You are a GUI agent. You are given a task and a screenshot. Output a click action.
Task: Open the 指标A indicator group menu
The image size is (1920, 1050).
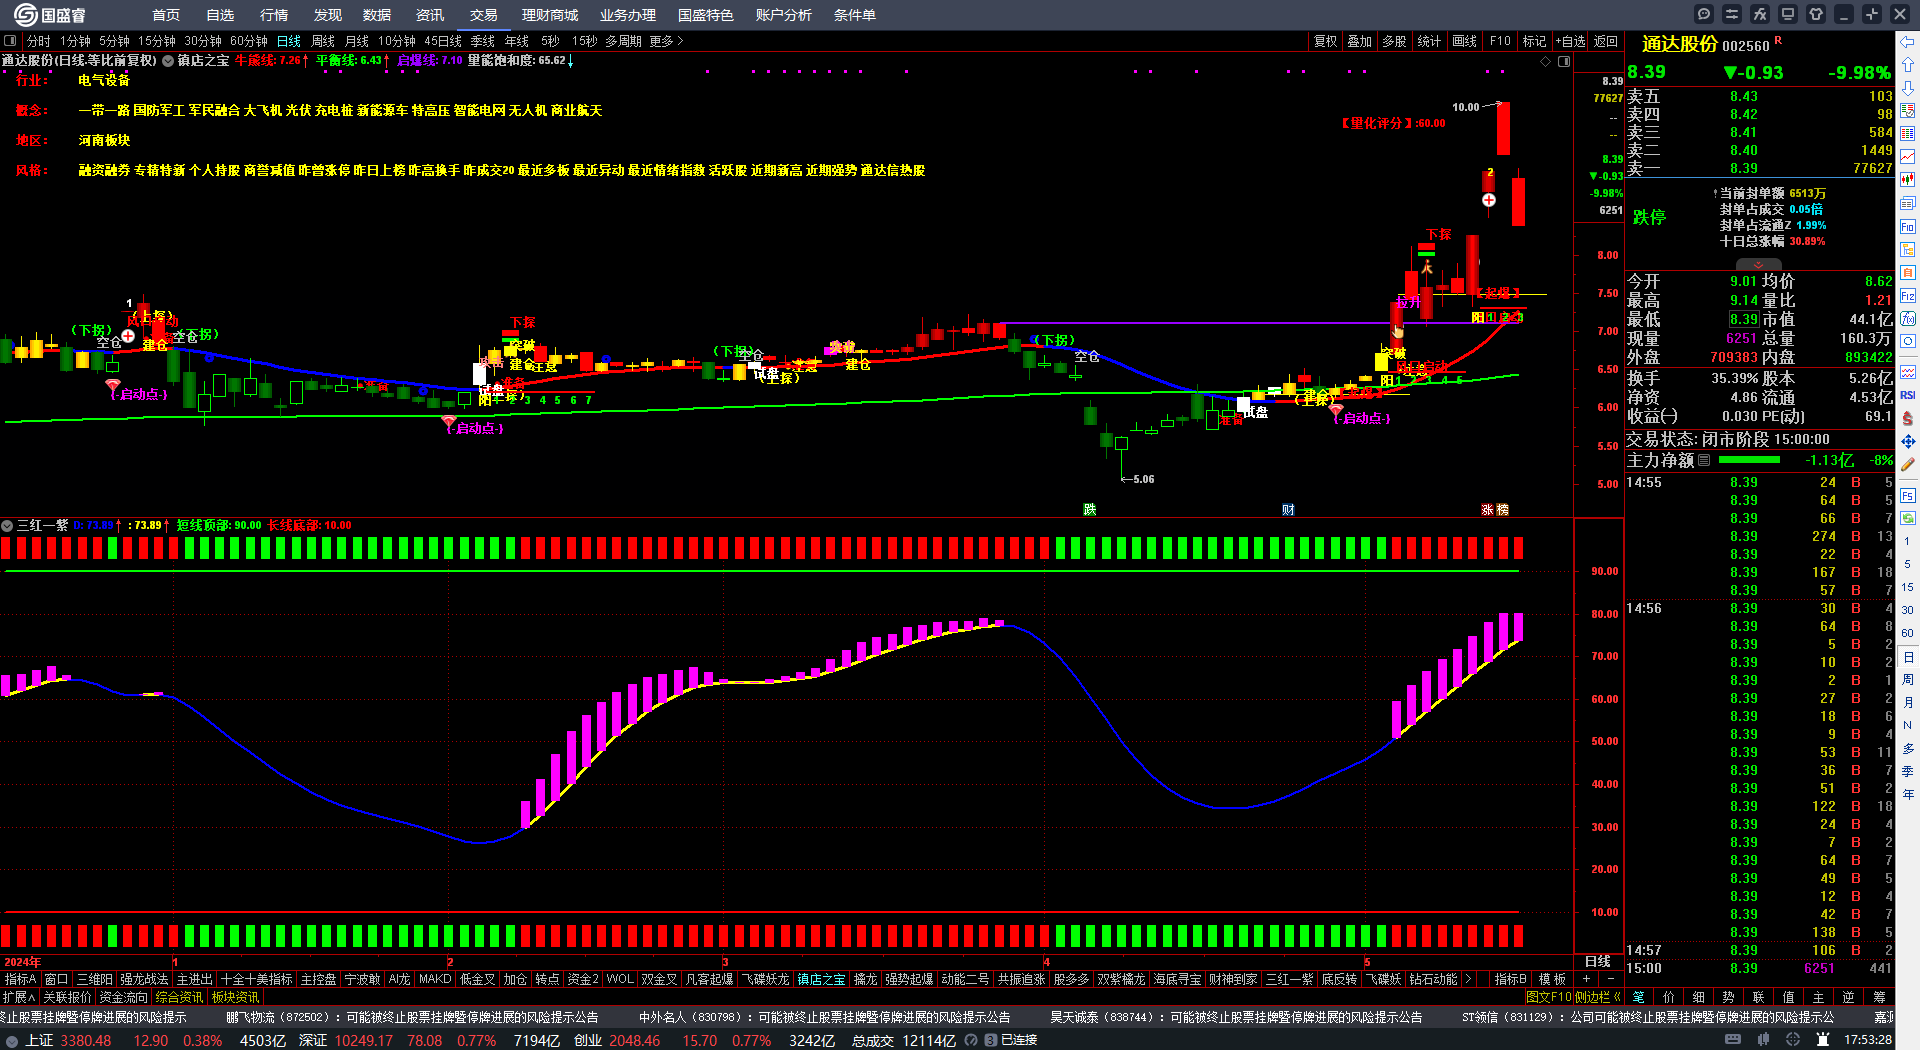20,979
